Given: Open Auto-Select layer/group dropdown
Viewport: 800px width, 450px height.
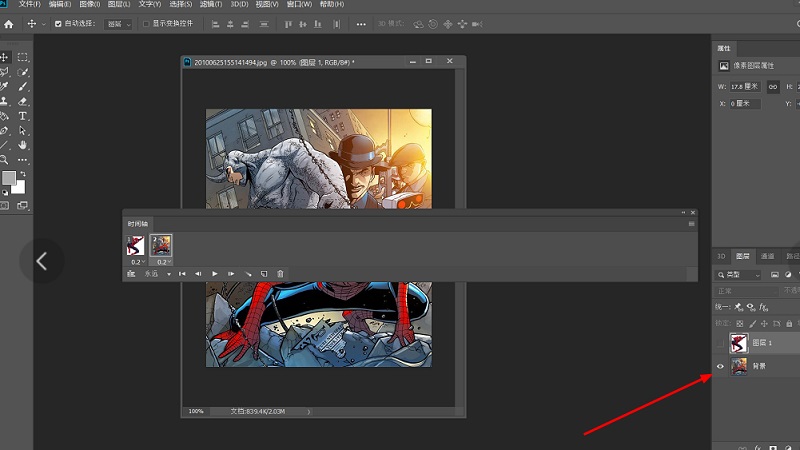Looking at the screenshot, I should 118,24.
